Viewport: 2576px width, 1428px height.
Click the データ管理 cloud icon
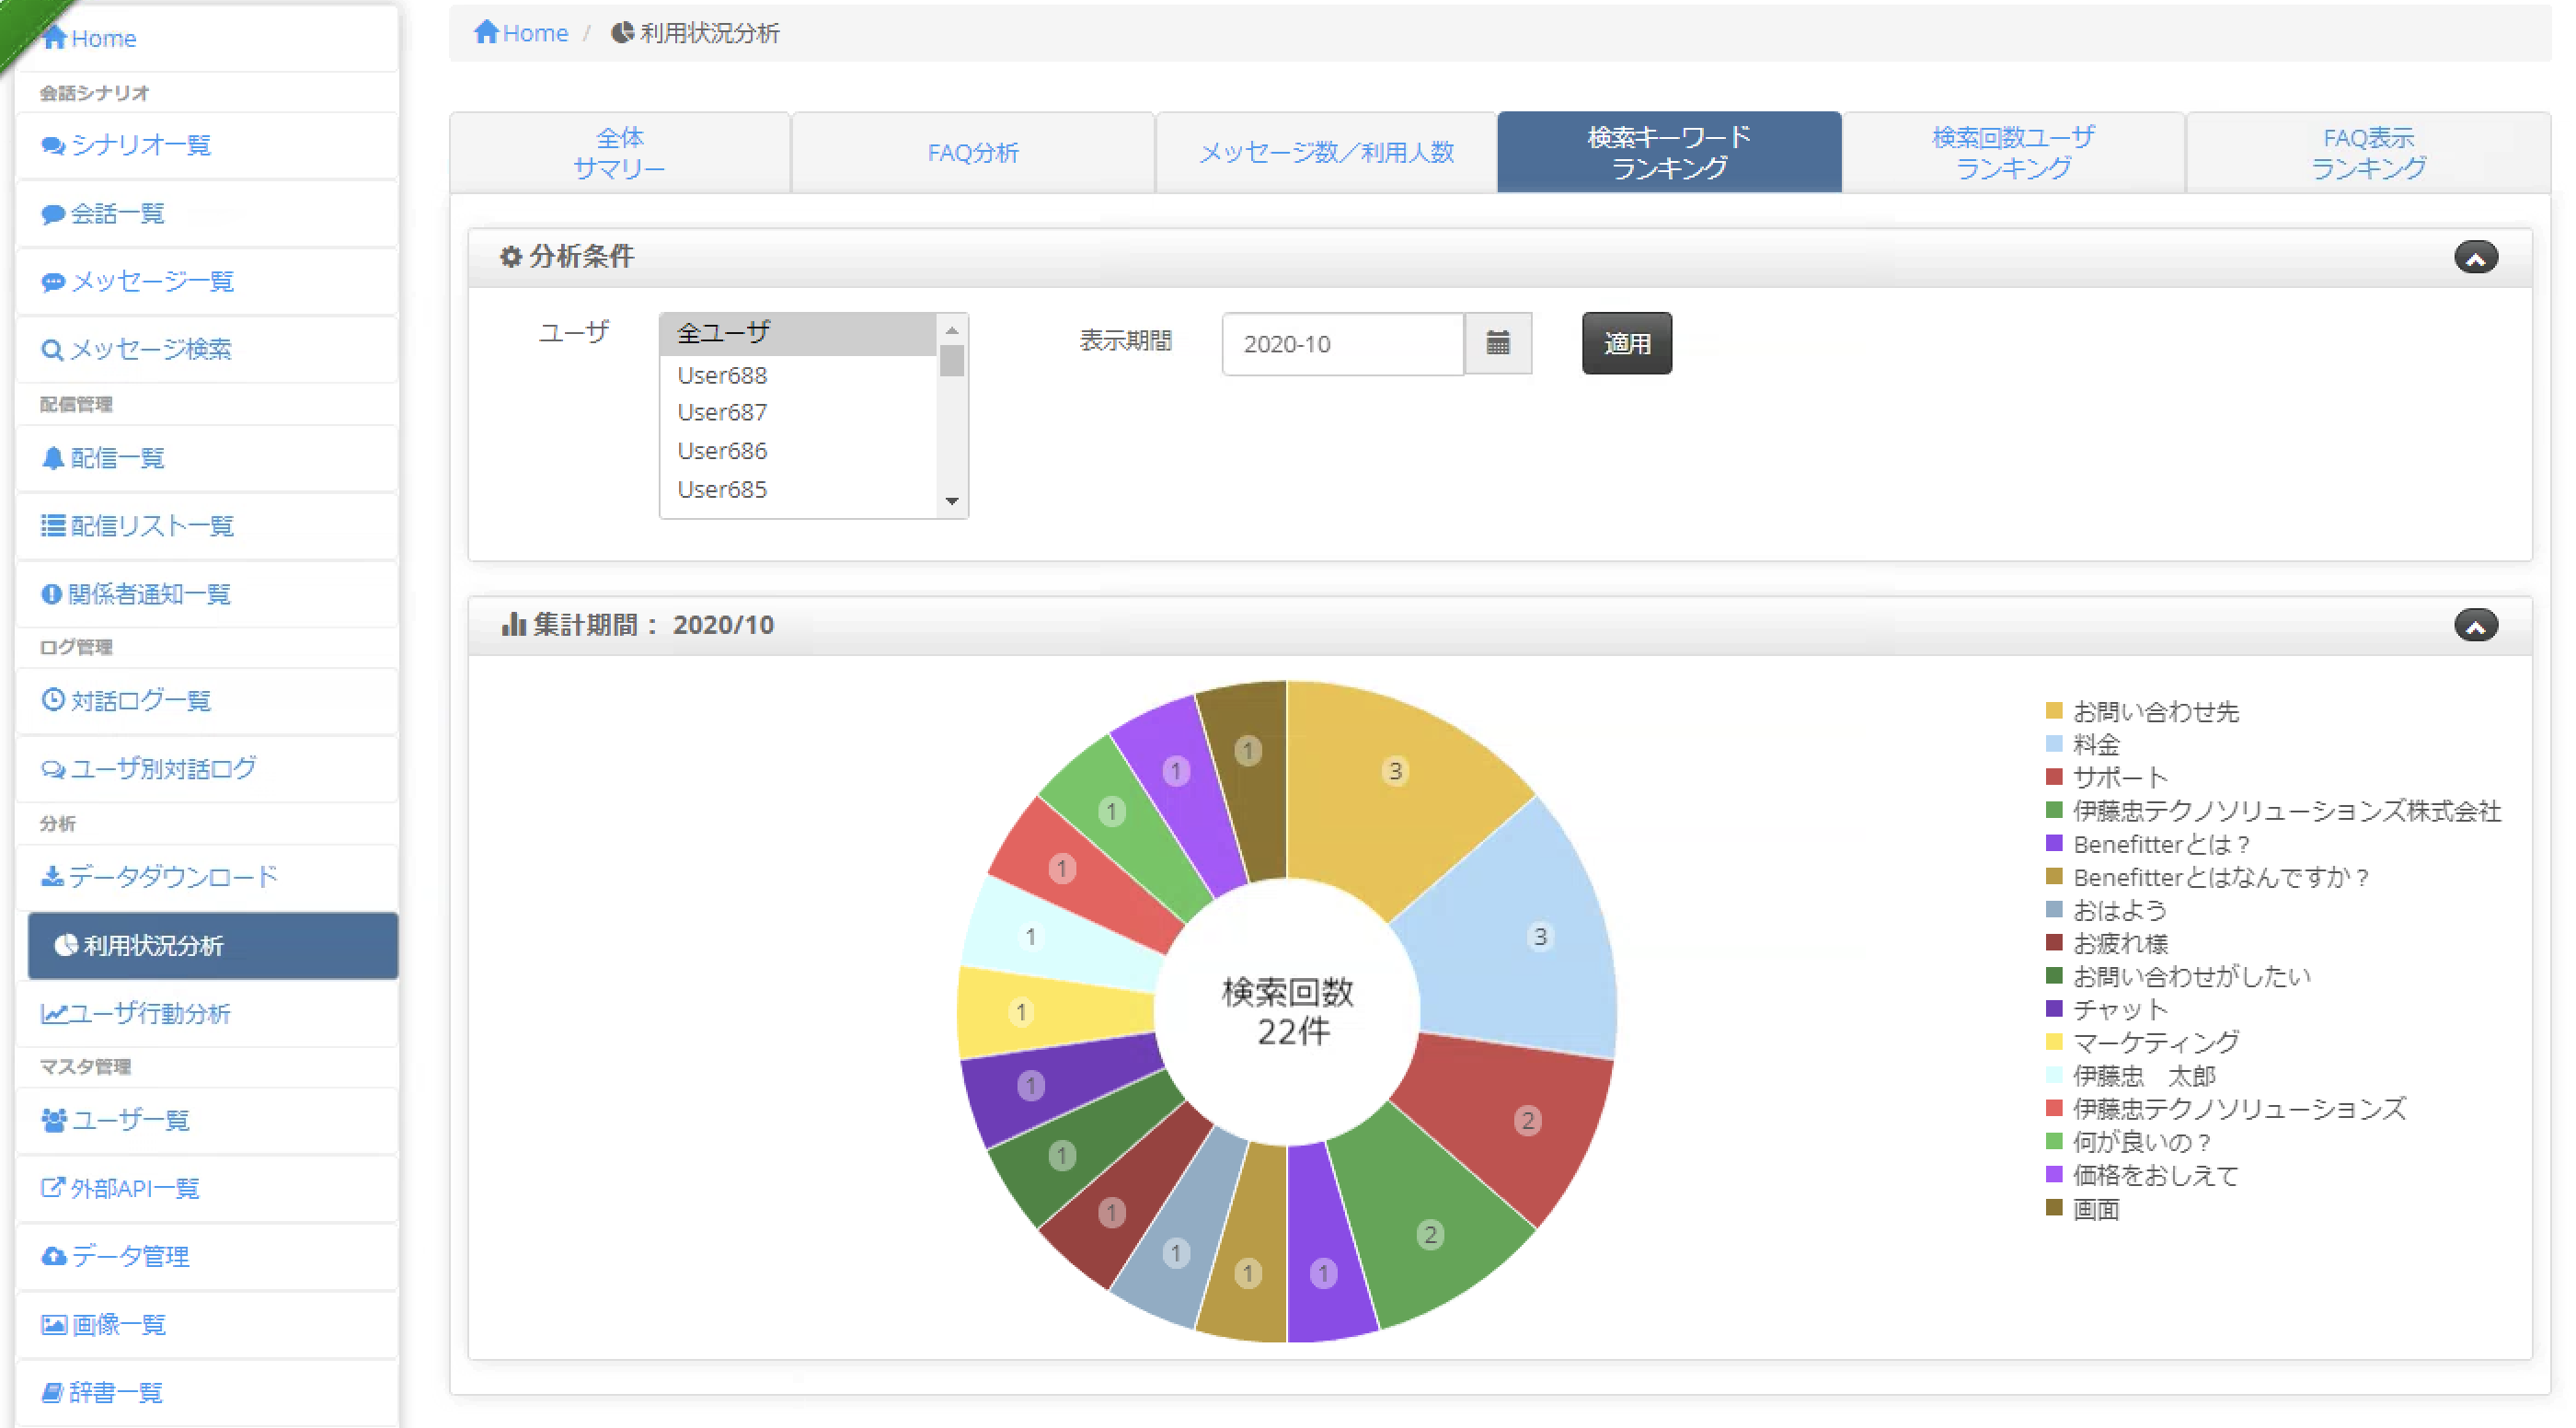54,1256
